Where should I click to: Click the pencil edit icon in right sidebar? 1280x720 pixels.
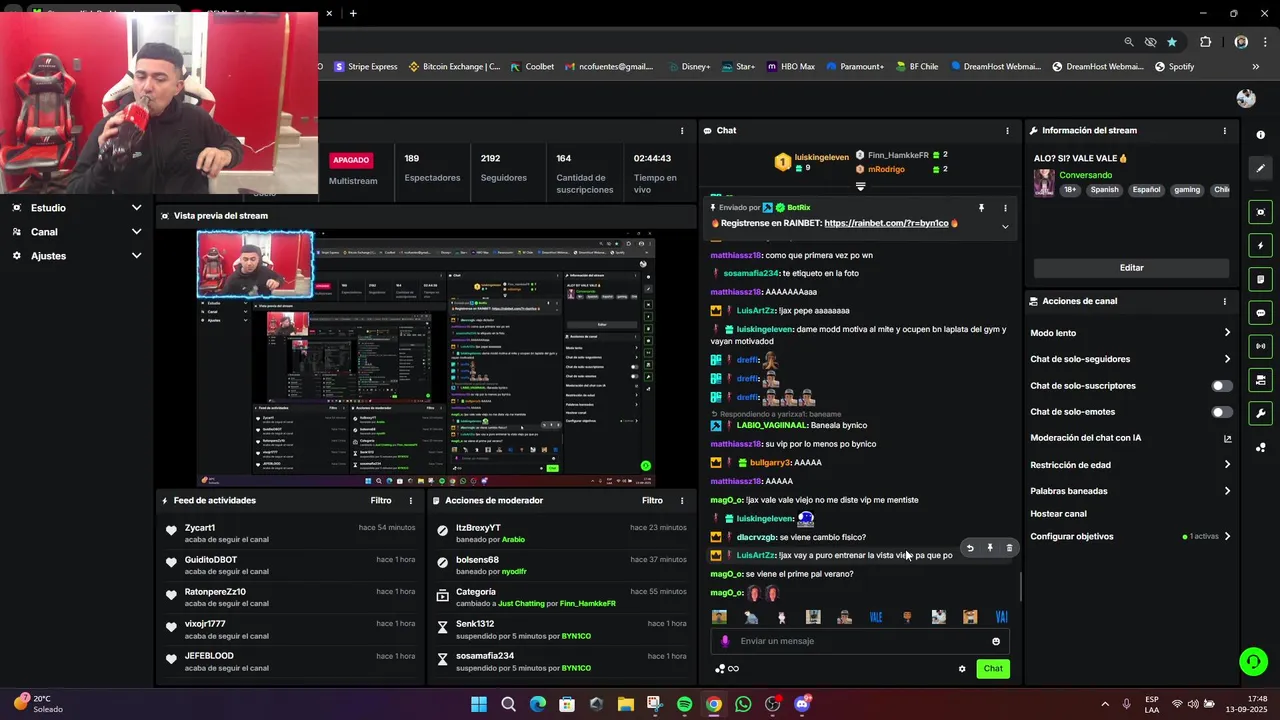tap(1260, 169)
